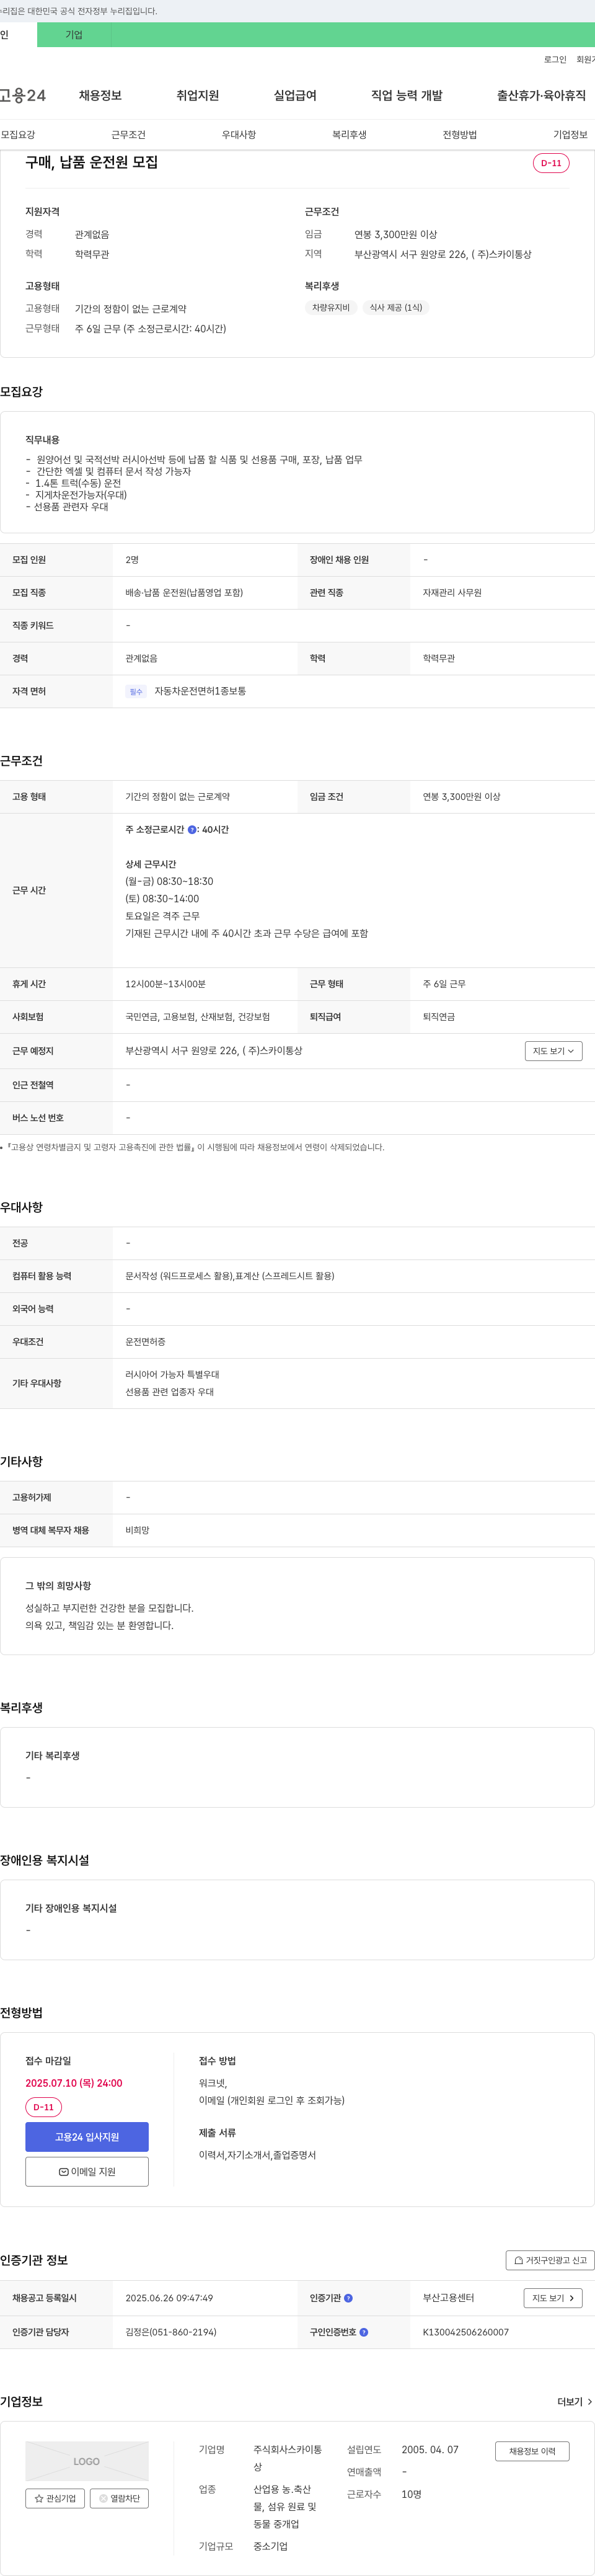Screen dimensions: 595x2576
Task: Click the 이메일 지원 button
Action: (x=87, y=2173)
